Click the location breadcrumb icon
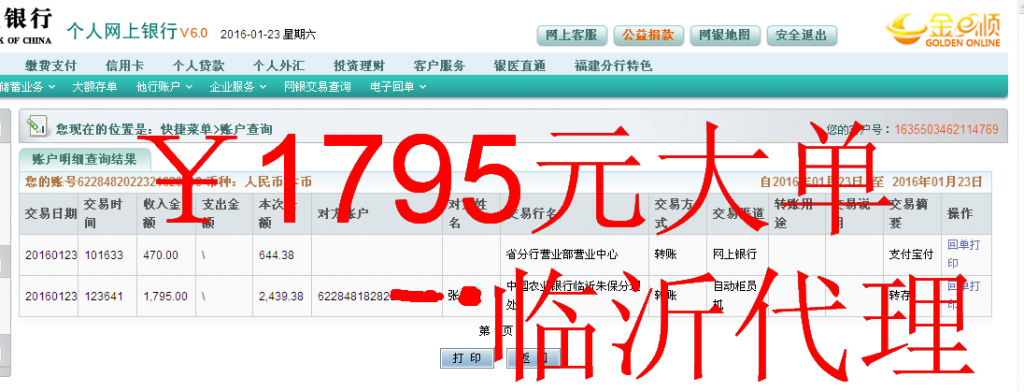 tap(37, 126)
